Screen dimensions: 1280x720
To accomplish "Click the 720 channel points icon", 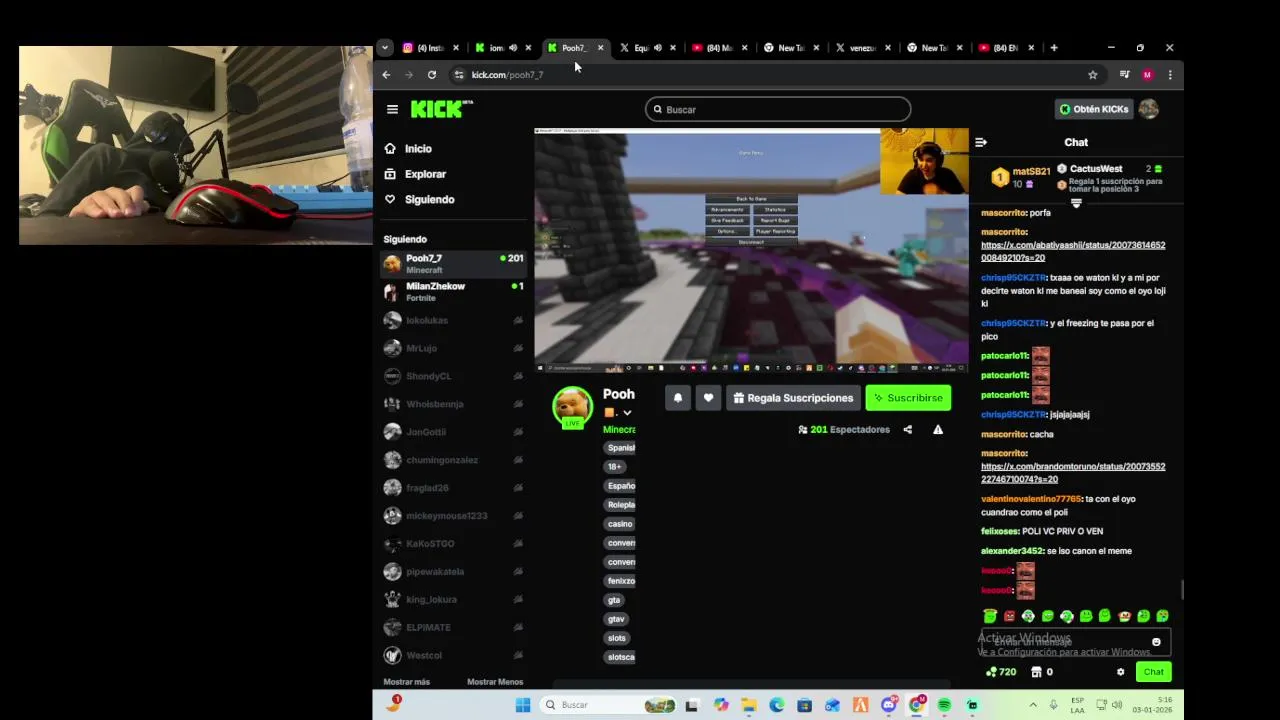I will pyautogui.click(x=1001, y=672).
